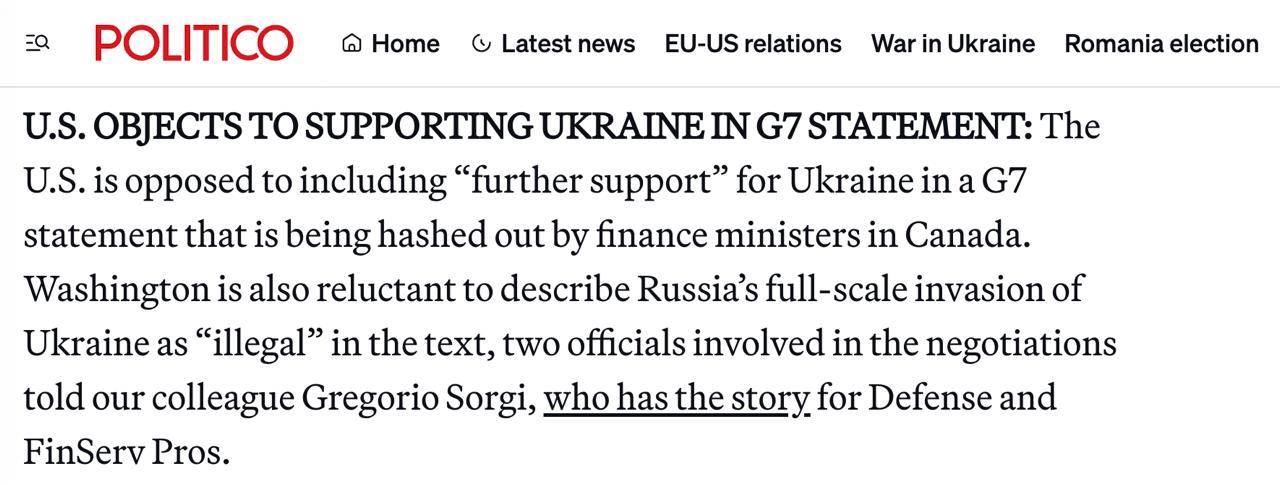Click the POLITICO logo

[x=194, y=44]
